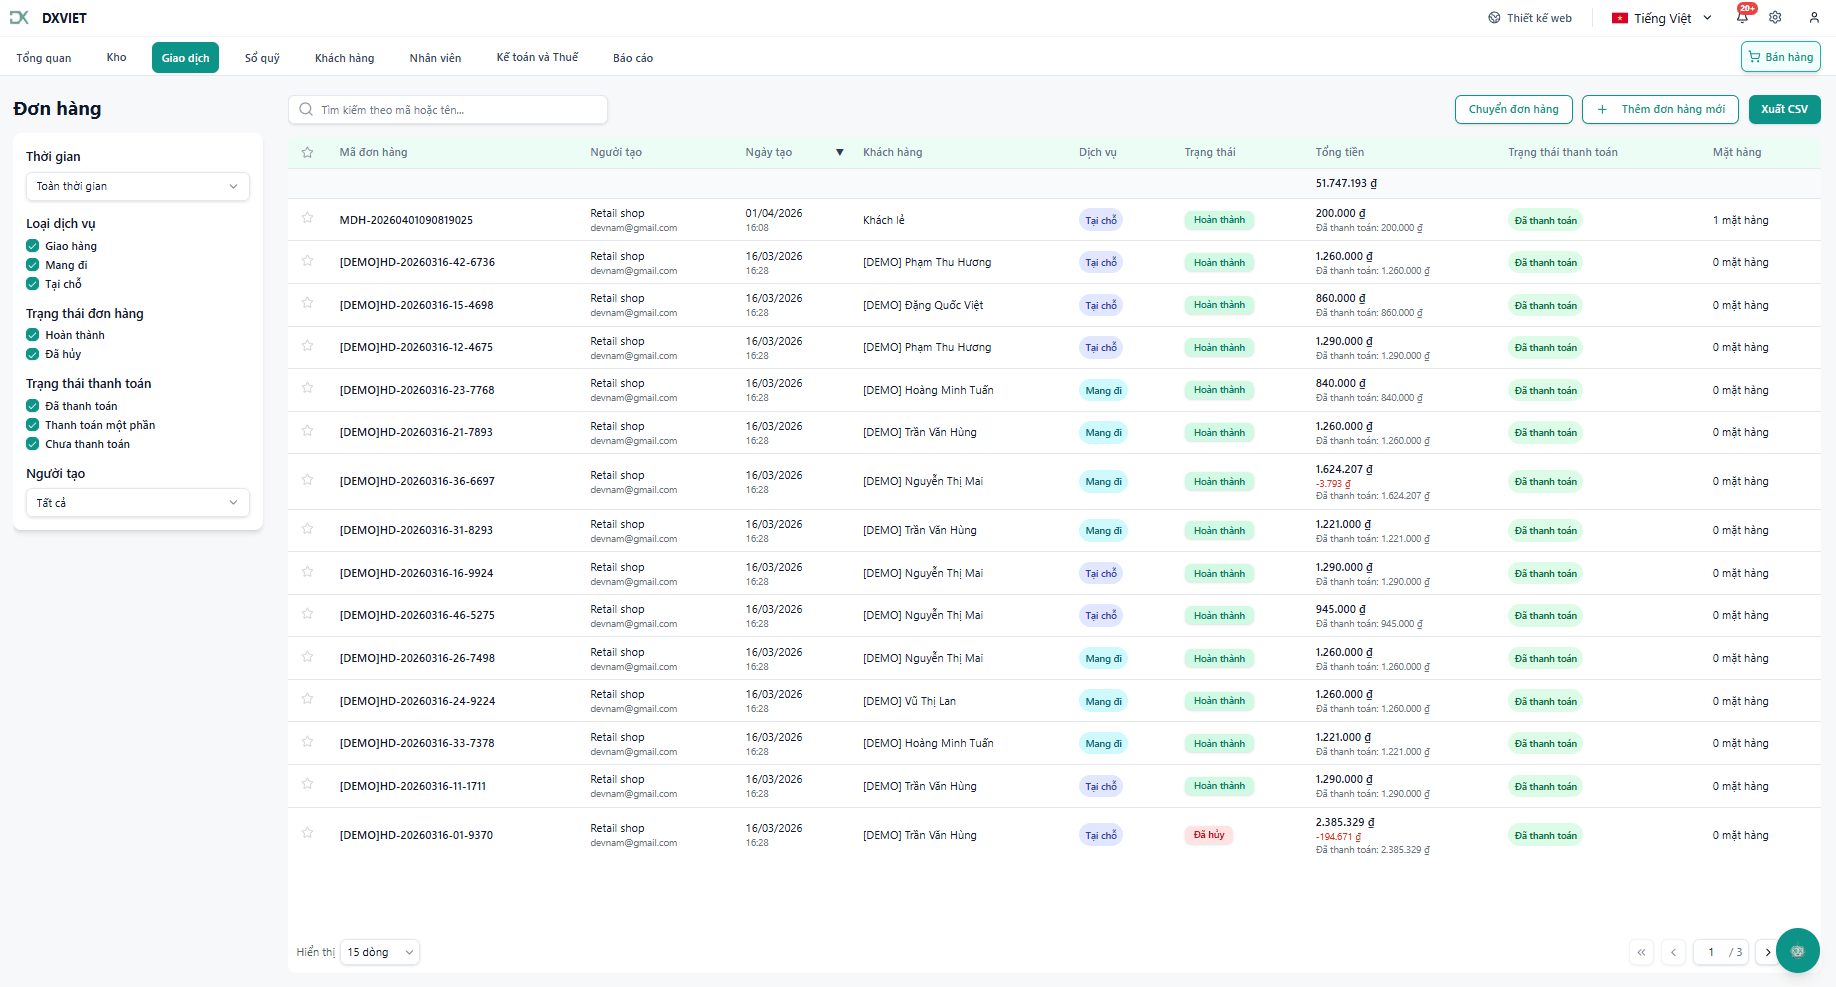Jump to first page double-arrow
The height and width of the screenshot is (987, 1836).
[1641, 952]
